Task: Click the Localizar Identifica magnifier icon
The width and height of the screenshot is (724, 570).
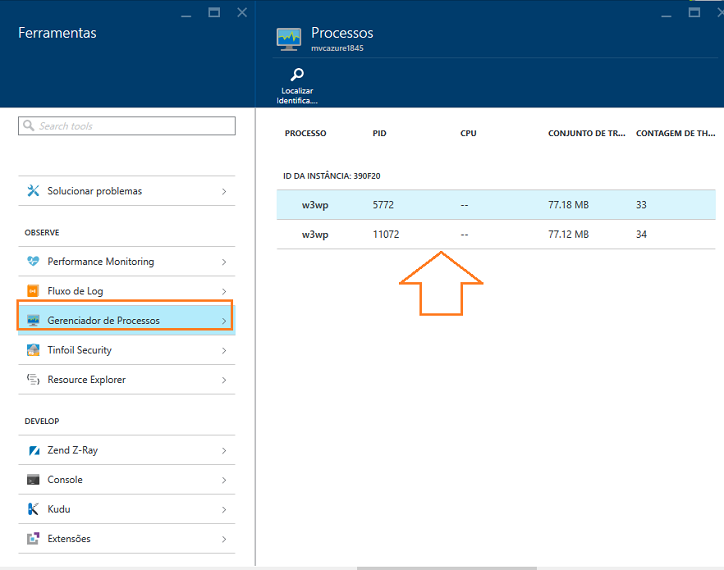Action: 297,74
